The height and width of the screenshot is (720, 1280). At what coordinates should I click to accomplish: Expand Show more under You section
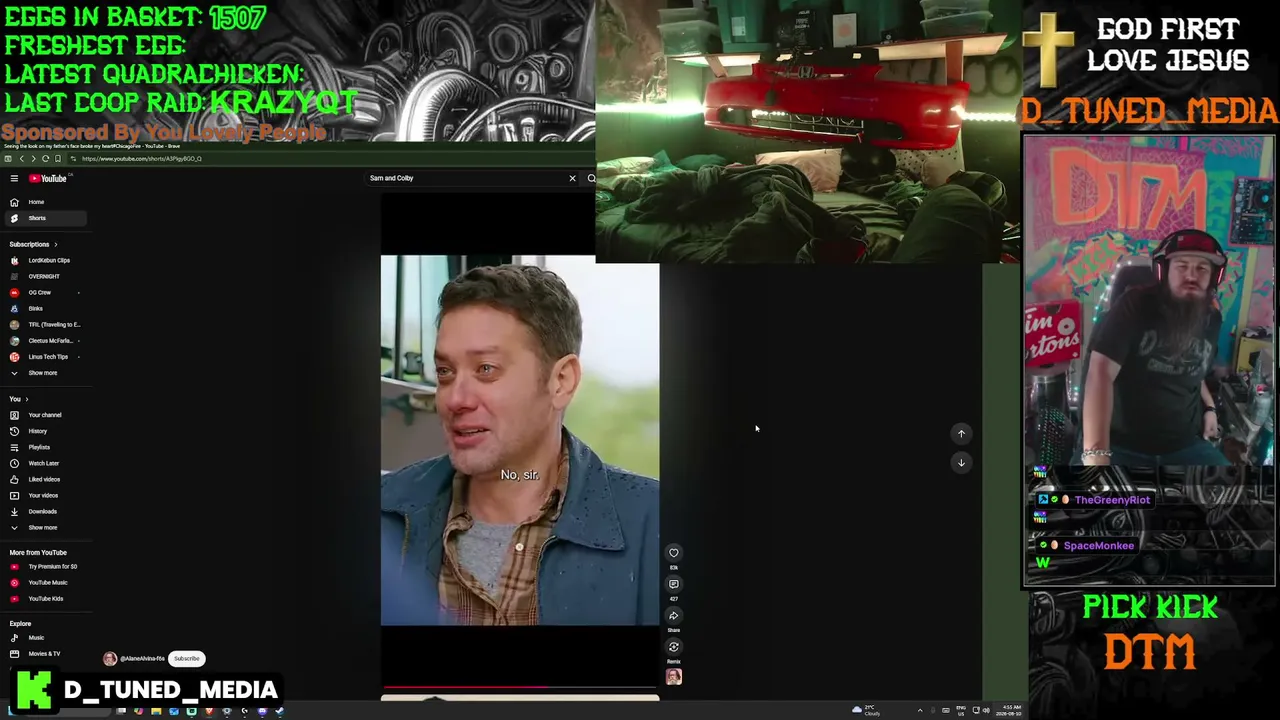click(x=45, y=527)
